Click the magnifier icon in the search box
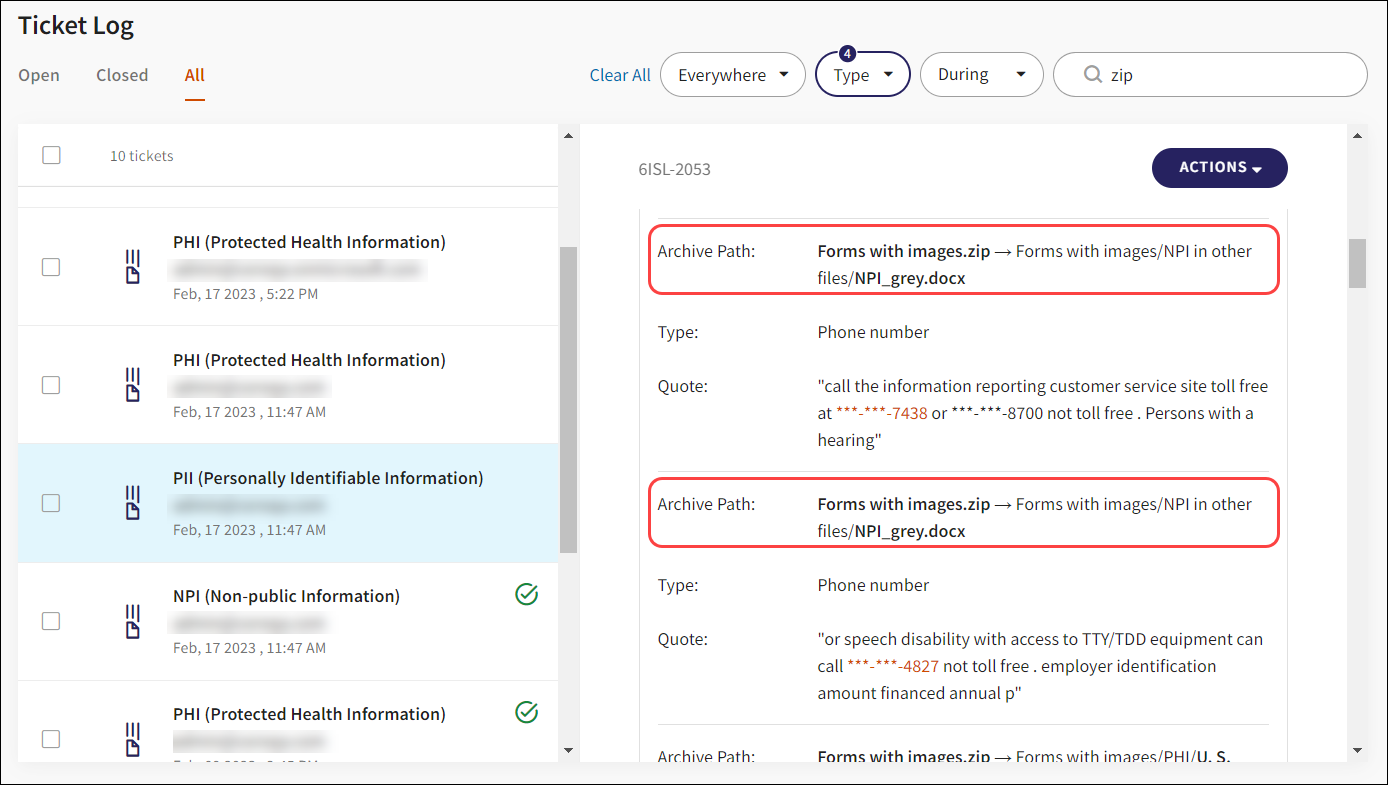1388x785 pixels. pos(1092,75)
